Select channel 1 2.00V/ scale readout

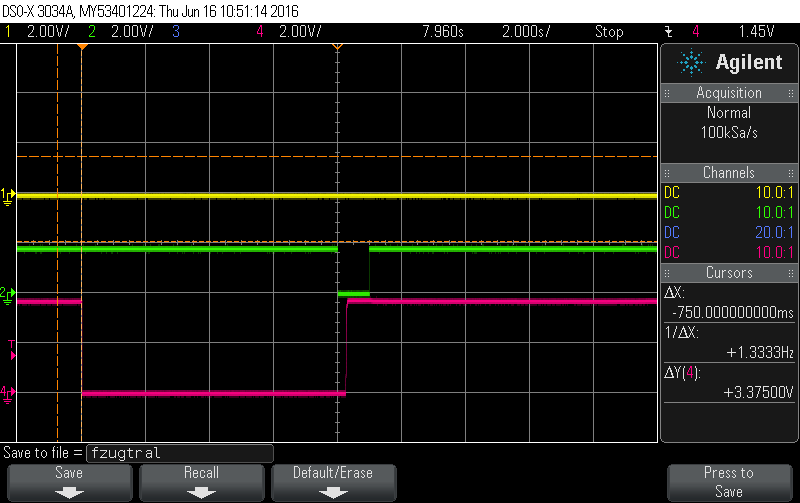pos(48,32)
